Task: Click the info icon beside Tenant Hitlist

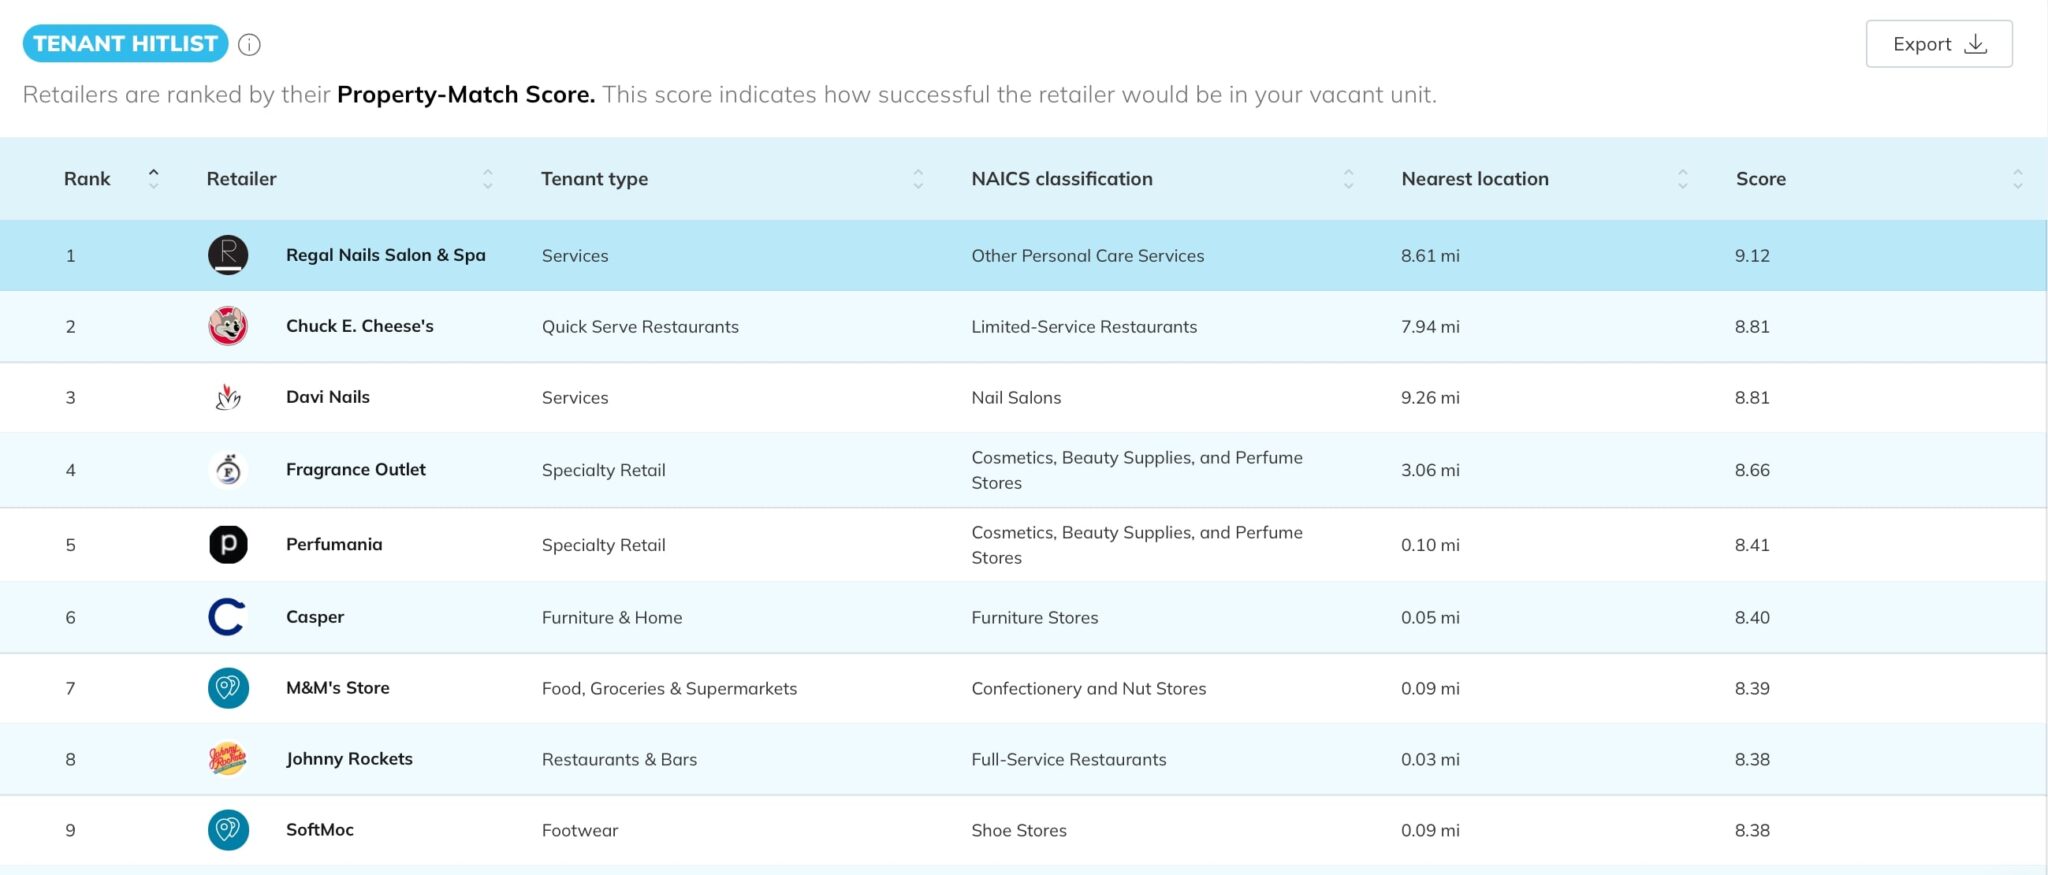Action: [x=250, y=45]
